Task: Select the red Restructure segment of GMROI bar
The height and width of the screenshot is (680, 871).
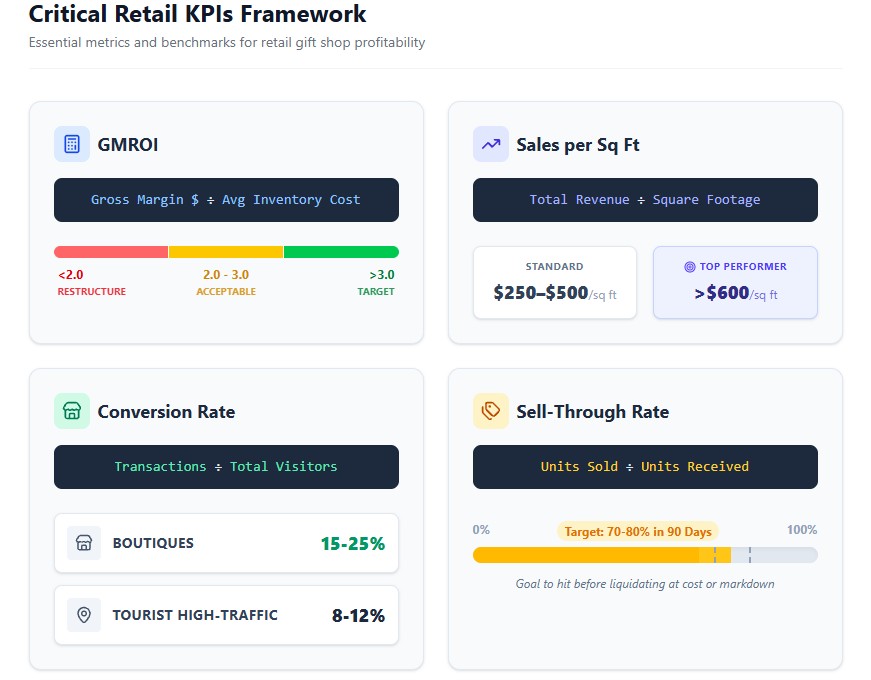Action: [111, 252]
